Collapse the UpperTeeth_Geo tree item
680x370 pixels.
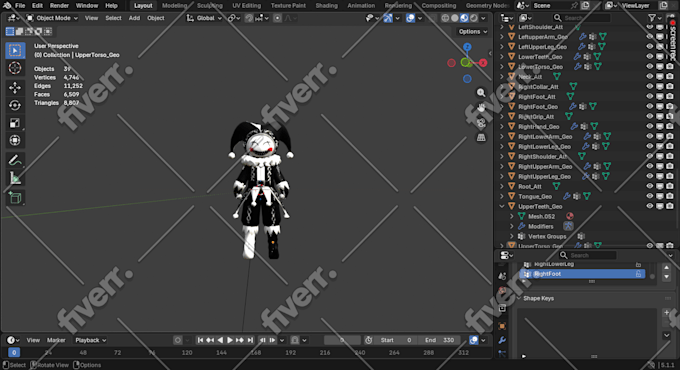pos(502,206)
